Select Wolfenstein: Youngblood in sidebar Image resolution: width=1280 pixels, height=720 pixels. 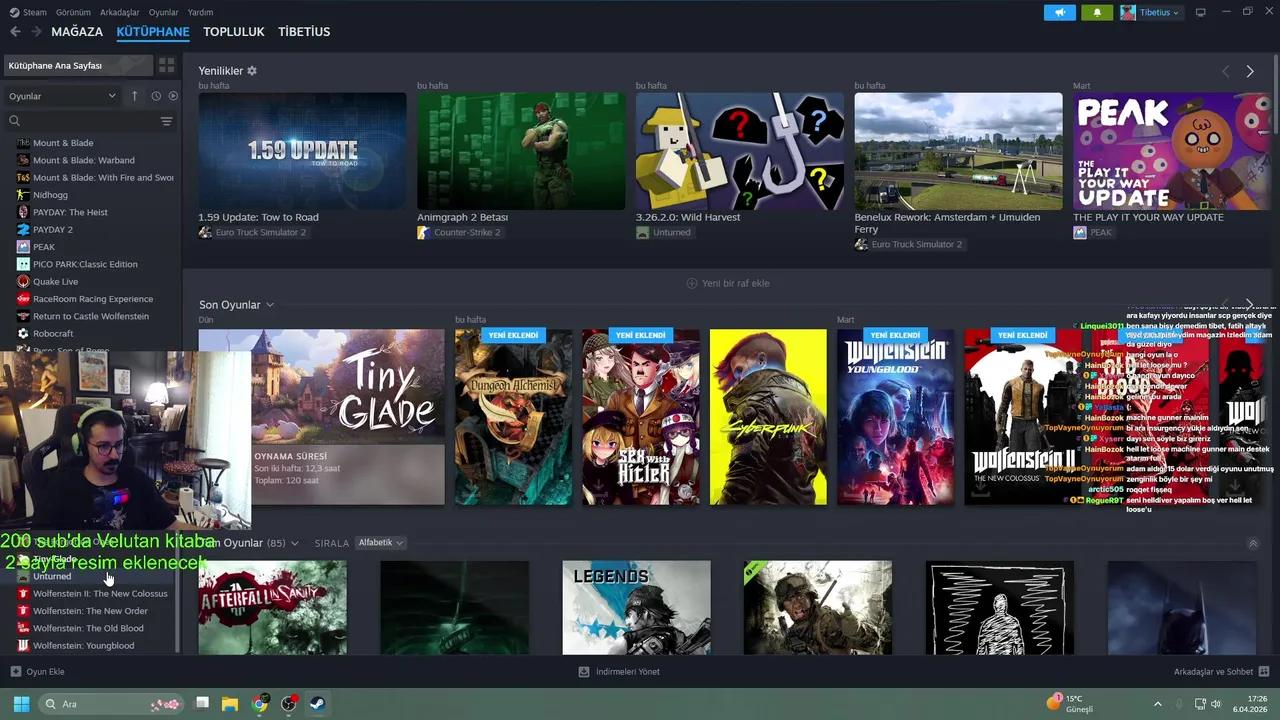pyautogui.click(x=83, y=645)
